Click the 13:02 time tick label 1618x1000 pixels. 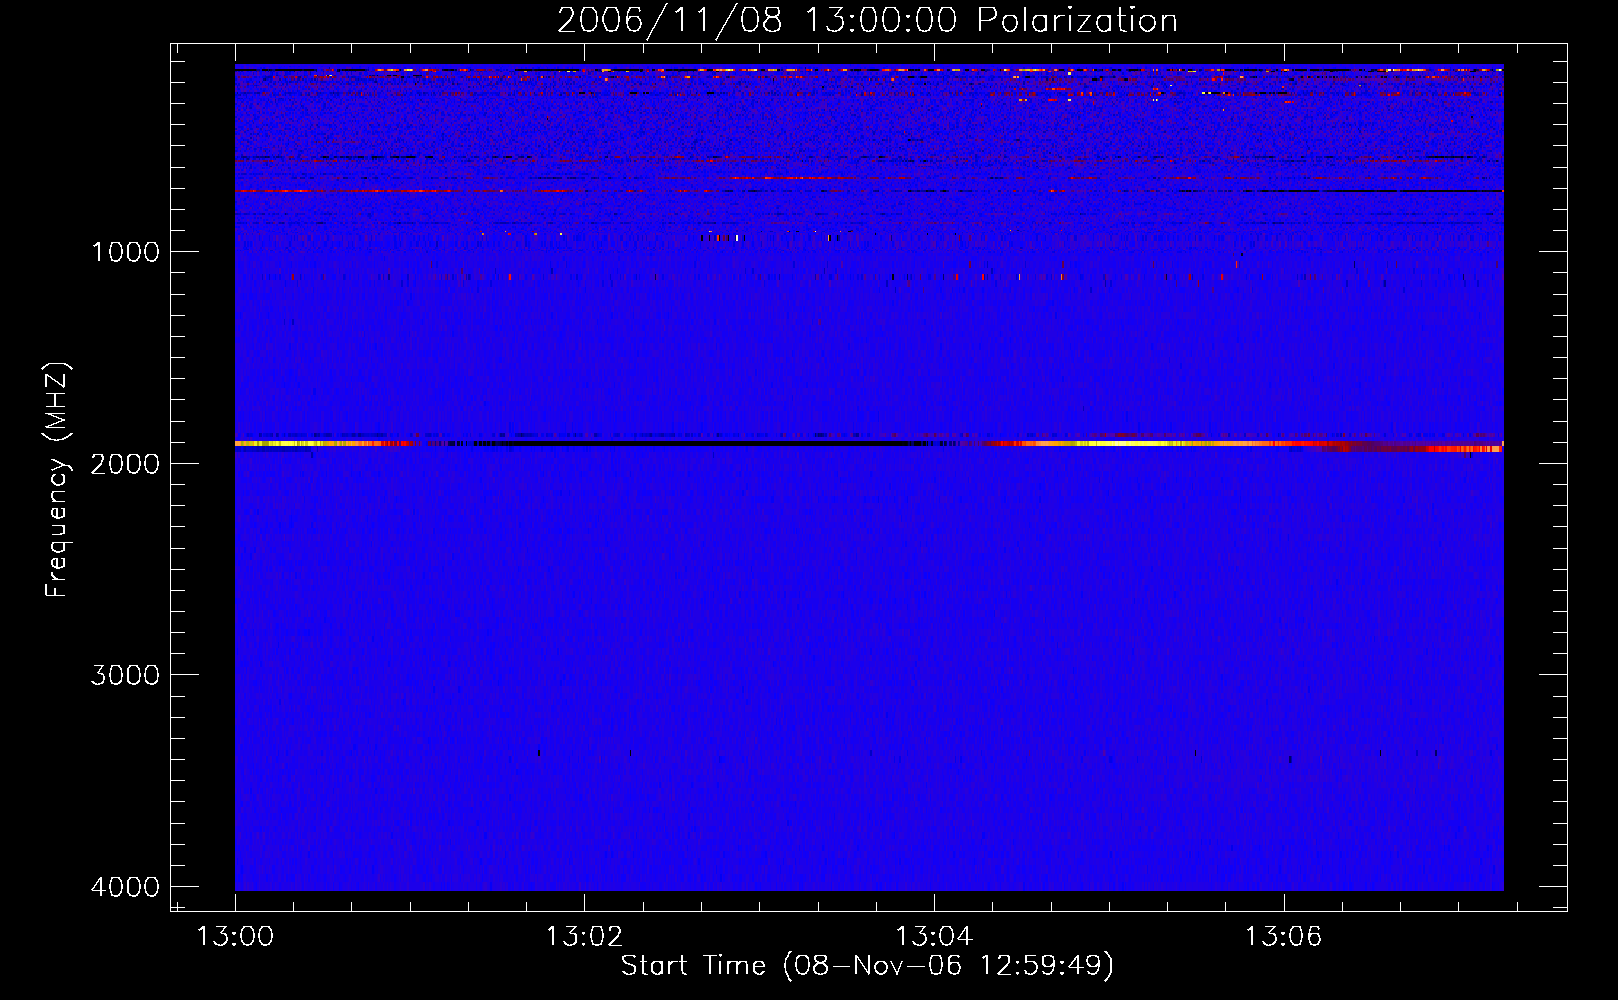(584, 937)
